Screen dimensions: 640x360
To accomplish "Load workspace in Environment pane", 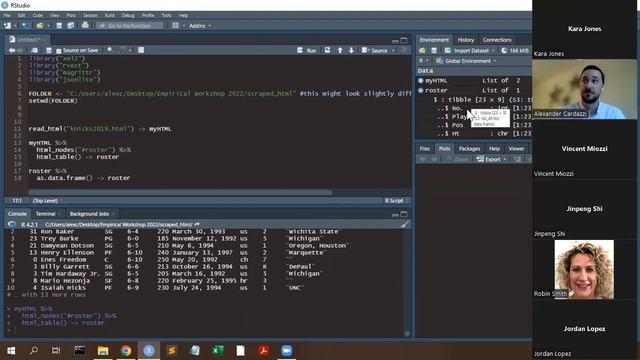I will (x=422, y=51).
